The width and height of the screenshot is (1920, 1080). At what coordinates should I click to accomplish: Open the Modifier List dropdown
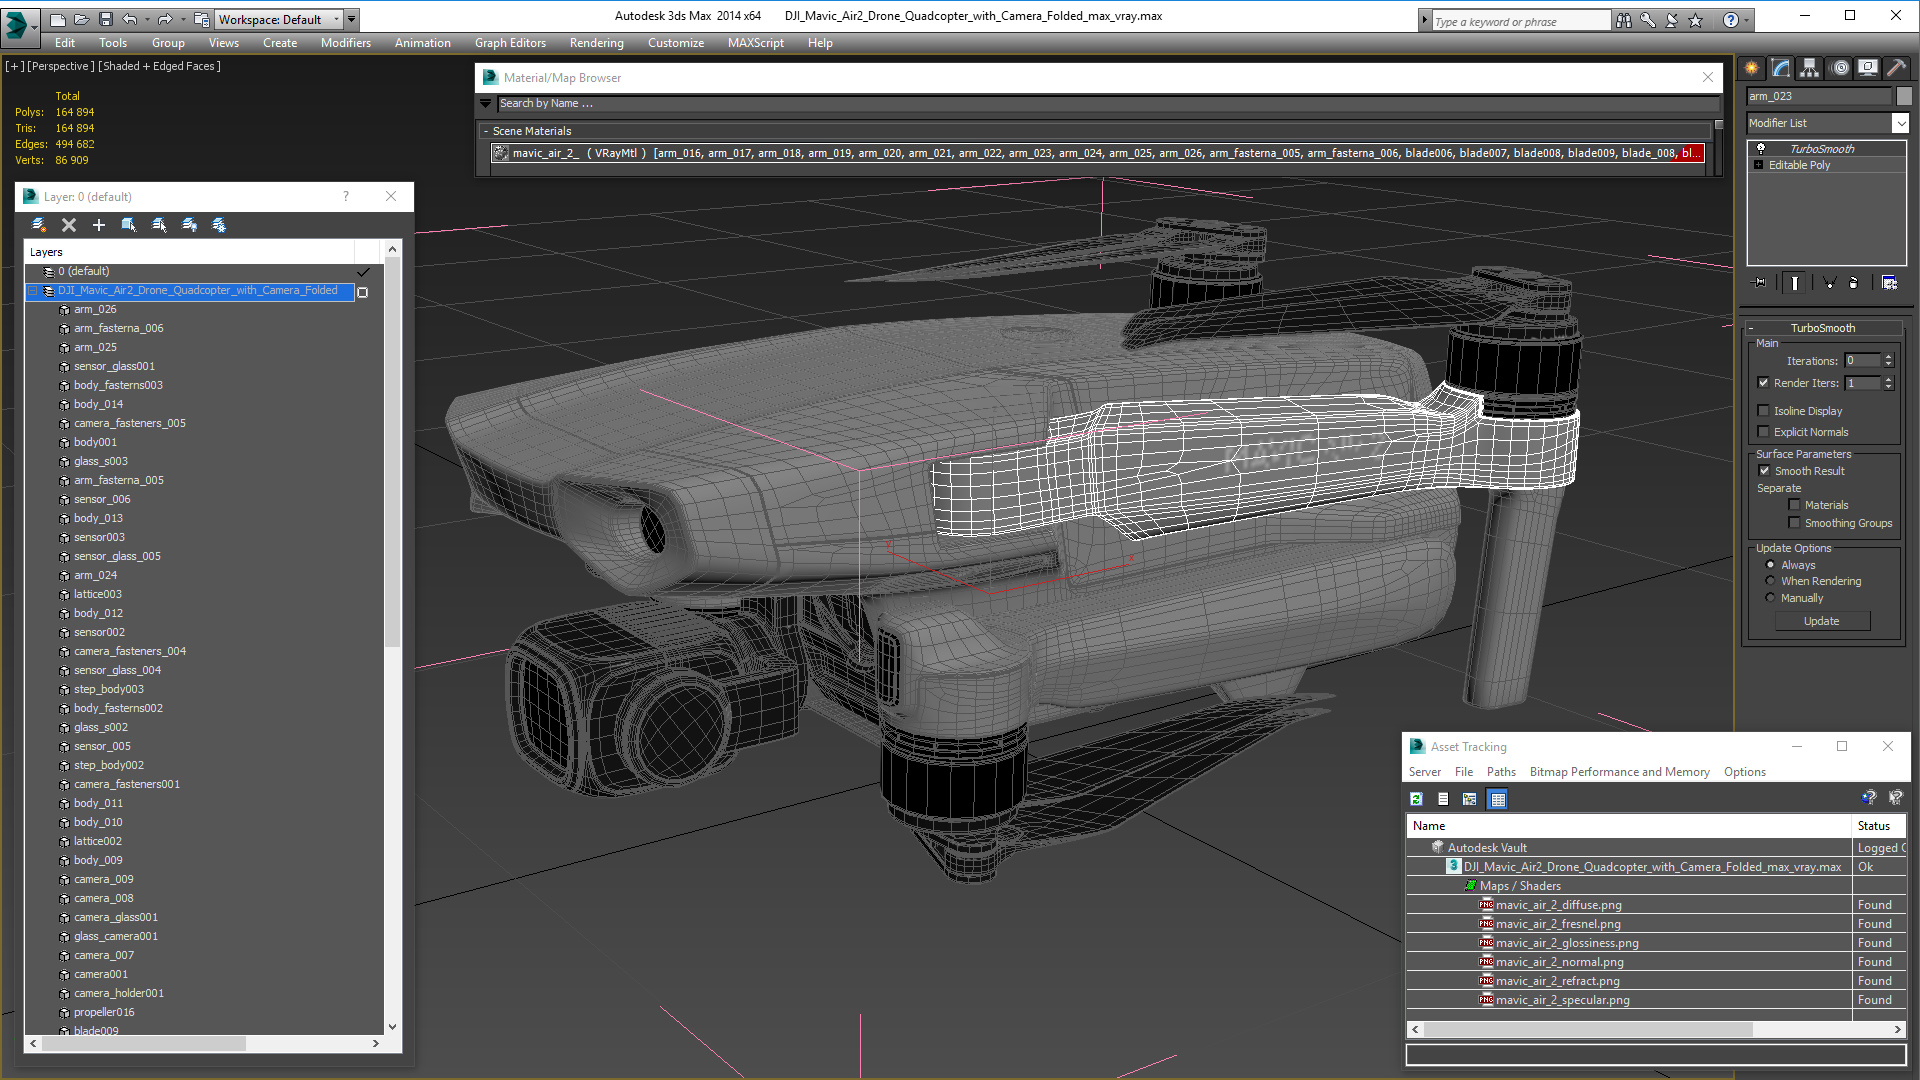[1900, 123]
